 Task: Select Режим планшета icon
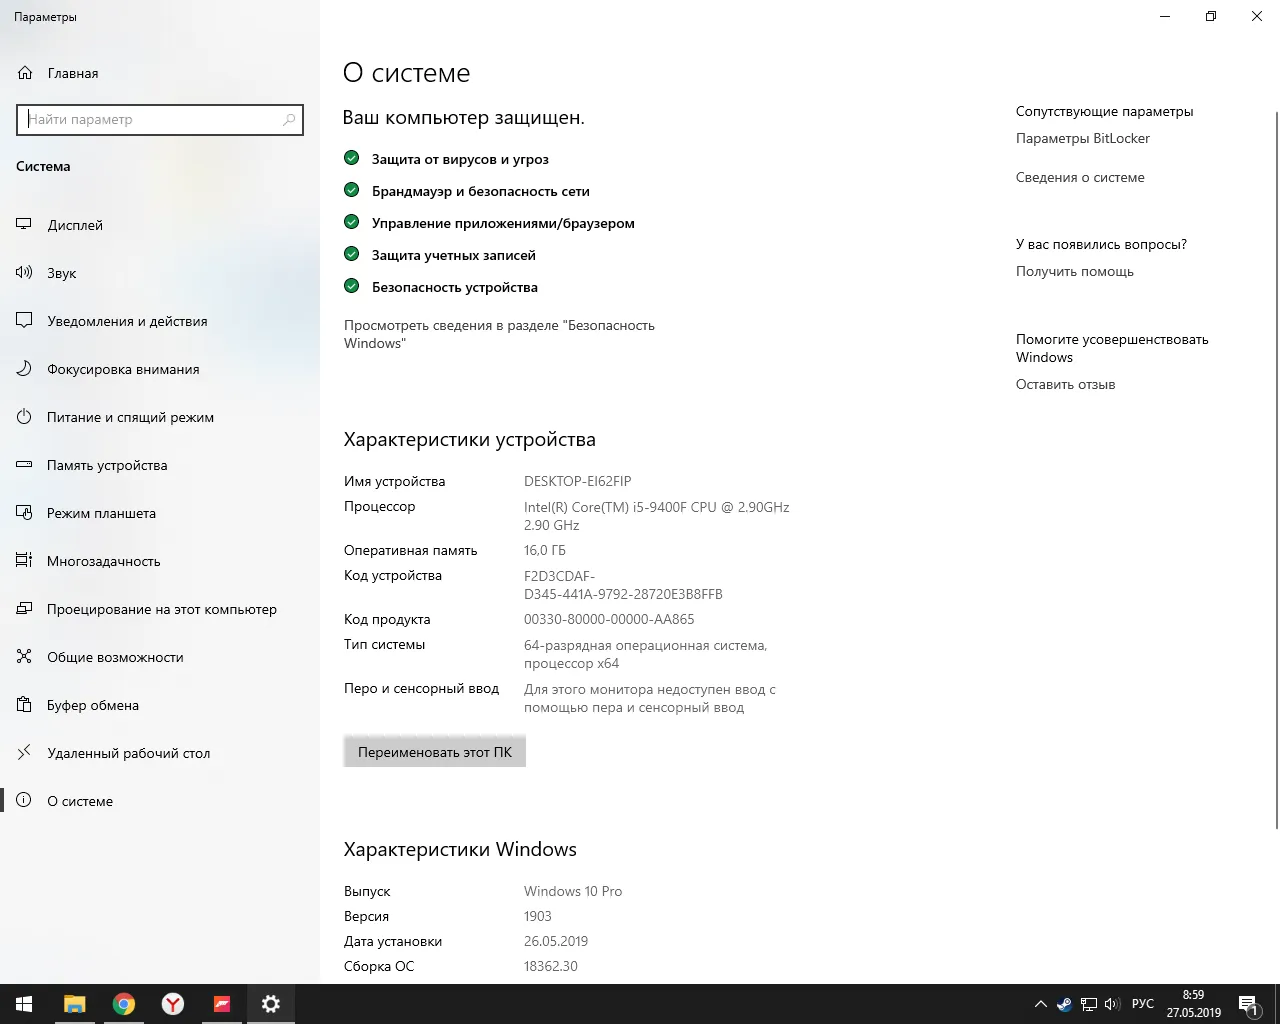click(x=25, y=513)
